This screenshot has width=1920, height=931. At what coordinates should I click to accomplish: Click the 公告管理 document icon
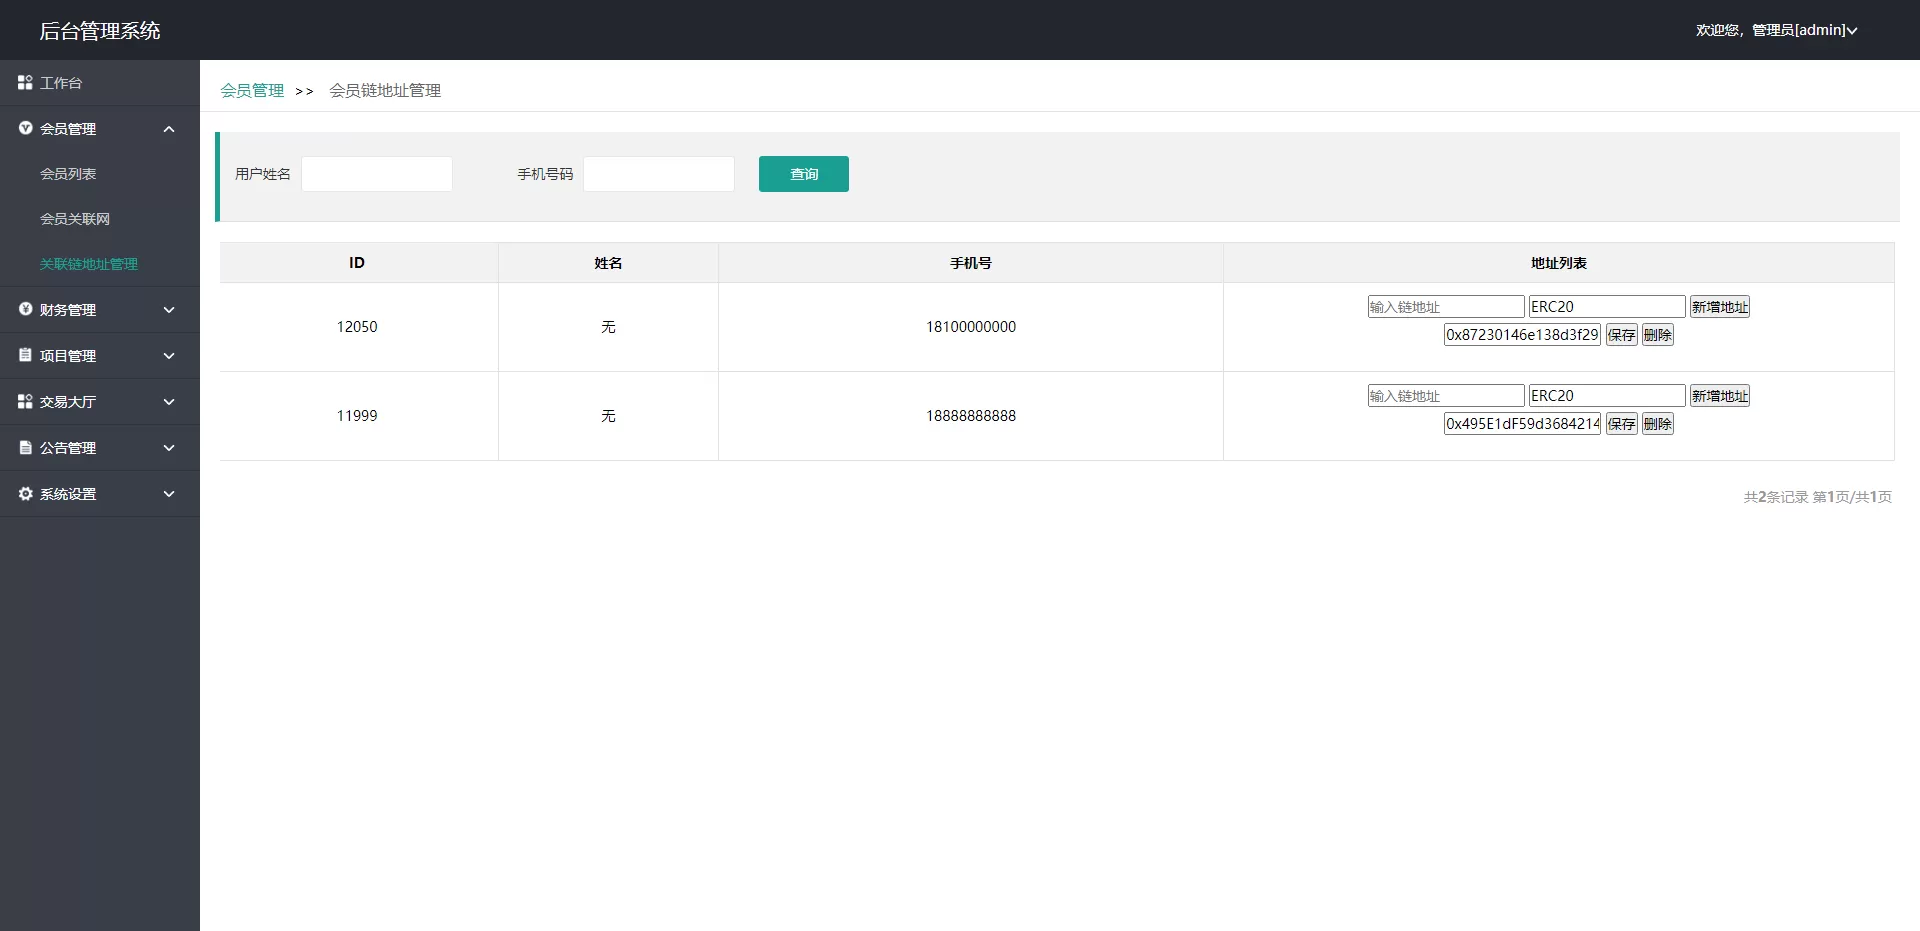25,448
